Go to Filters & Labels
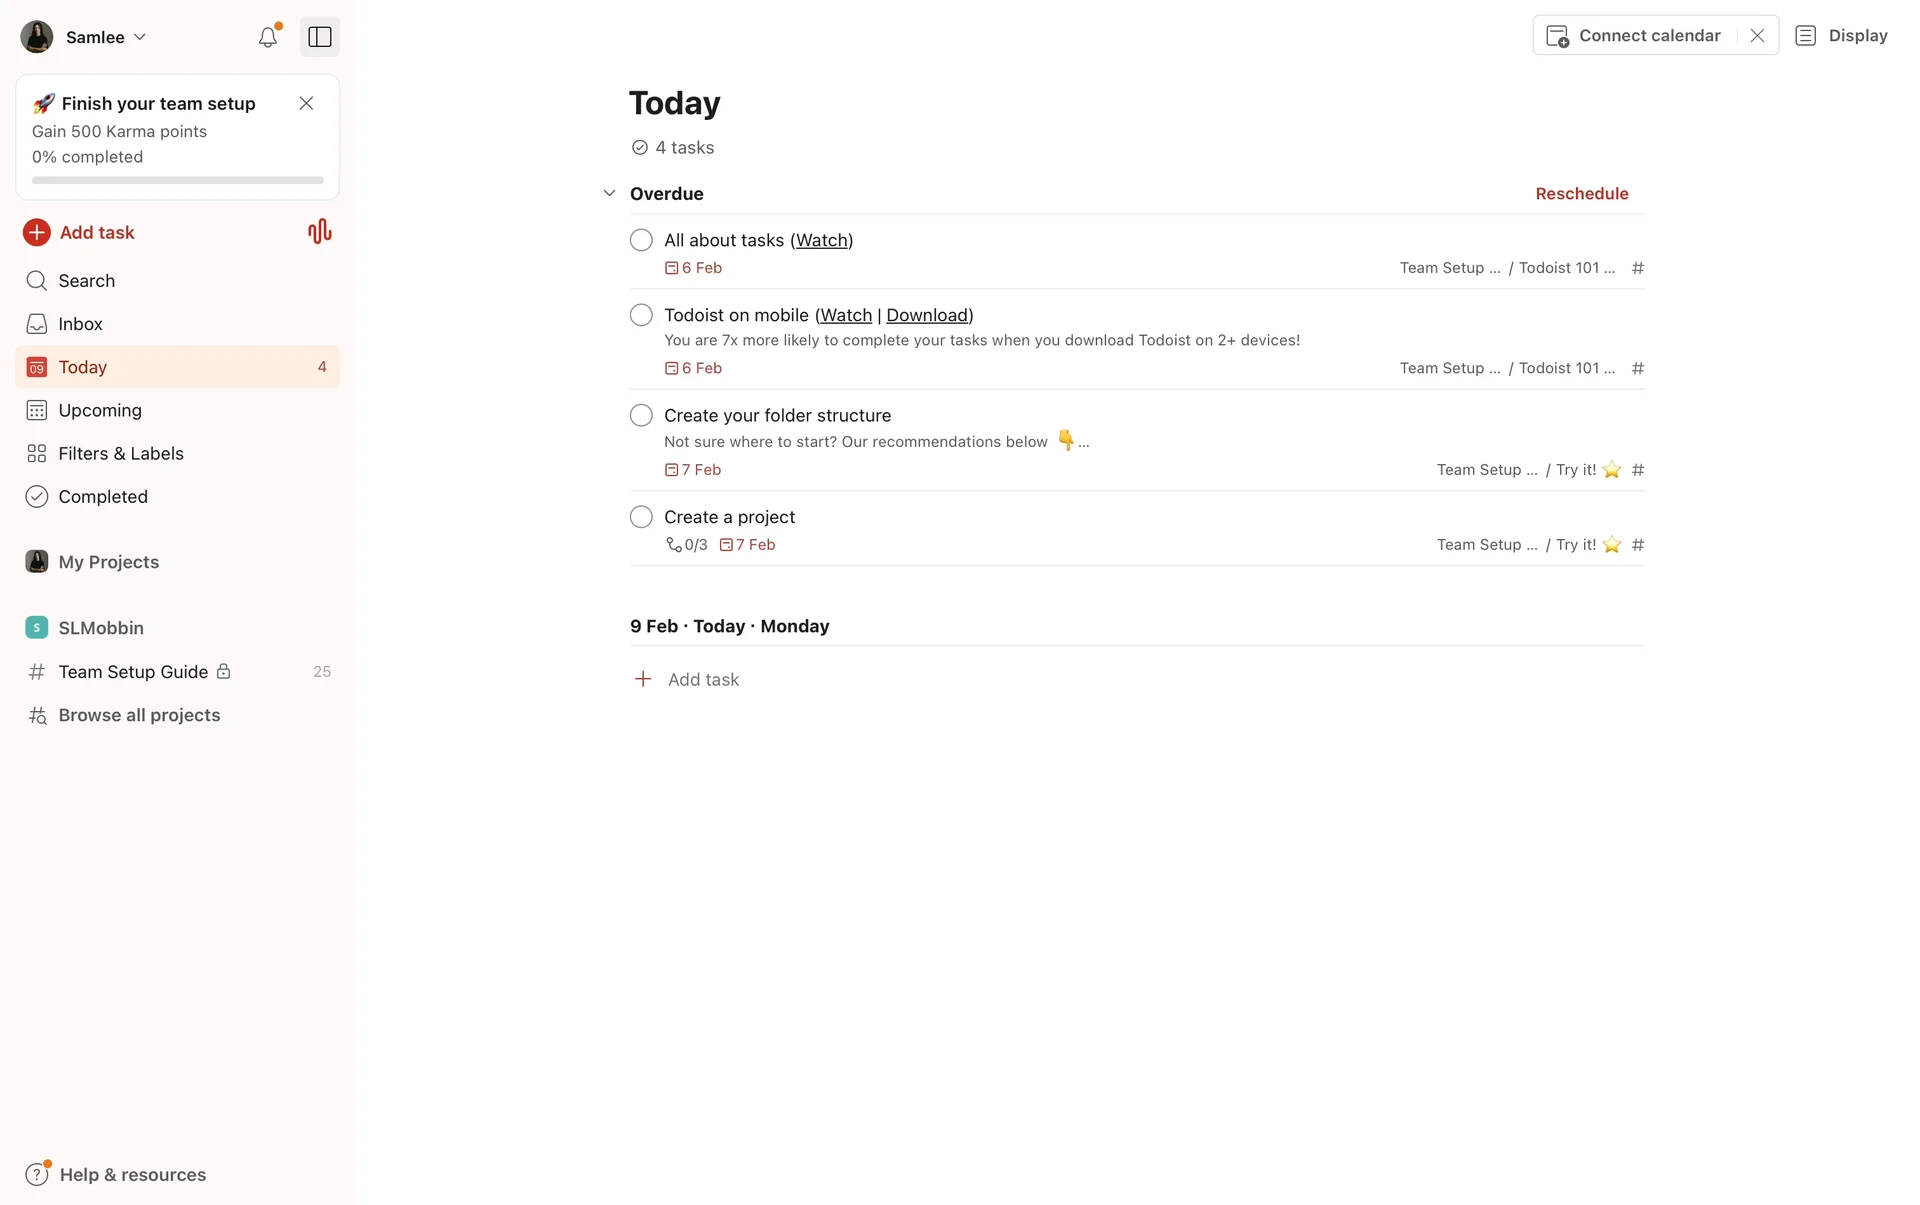This screenshot has width=1920, height=1205. click(x=120, y=453)
